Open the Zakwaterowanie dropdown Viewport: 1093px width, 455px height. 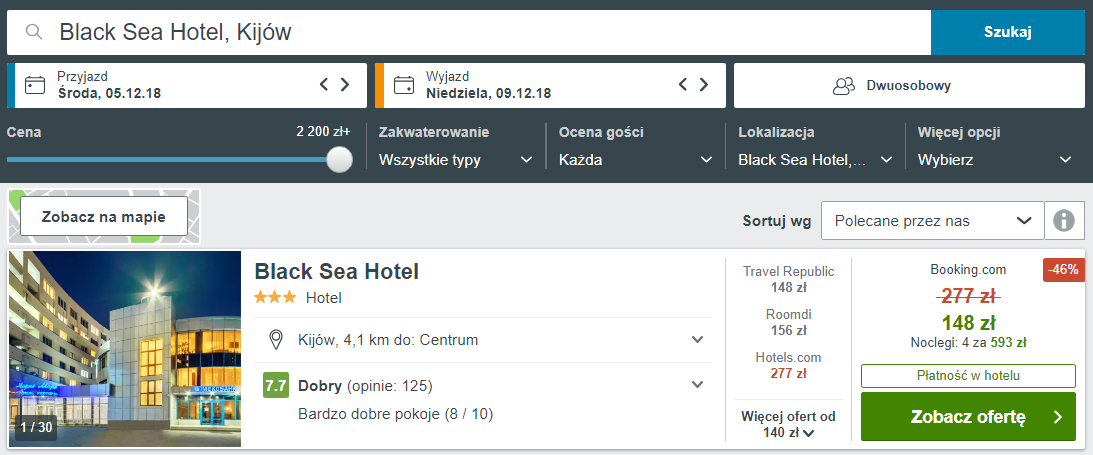click(x=456, y=160)
